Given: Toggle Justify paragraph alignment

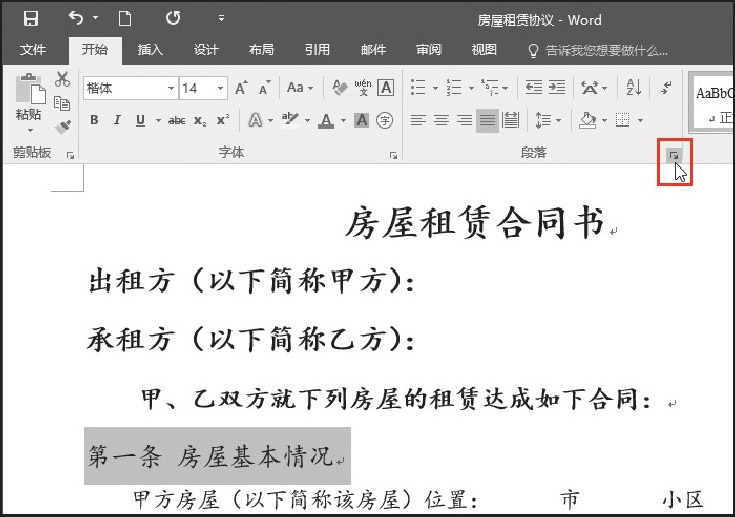Looking at the screenshot, I should tap(487, 121).
